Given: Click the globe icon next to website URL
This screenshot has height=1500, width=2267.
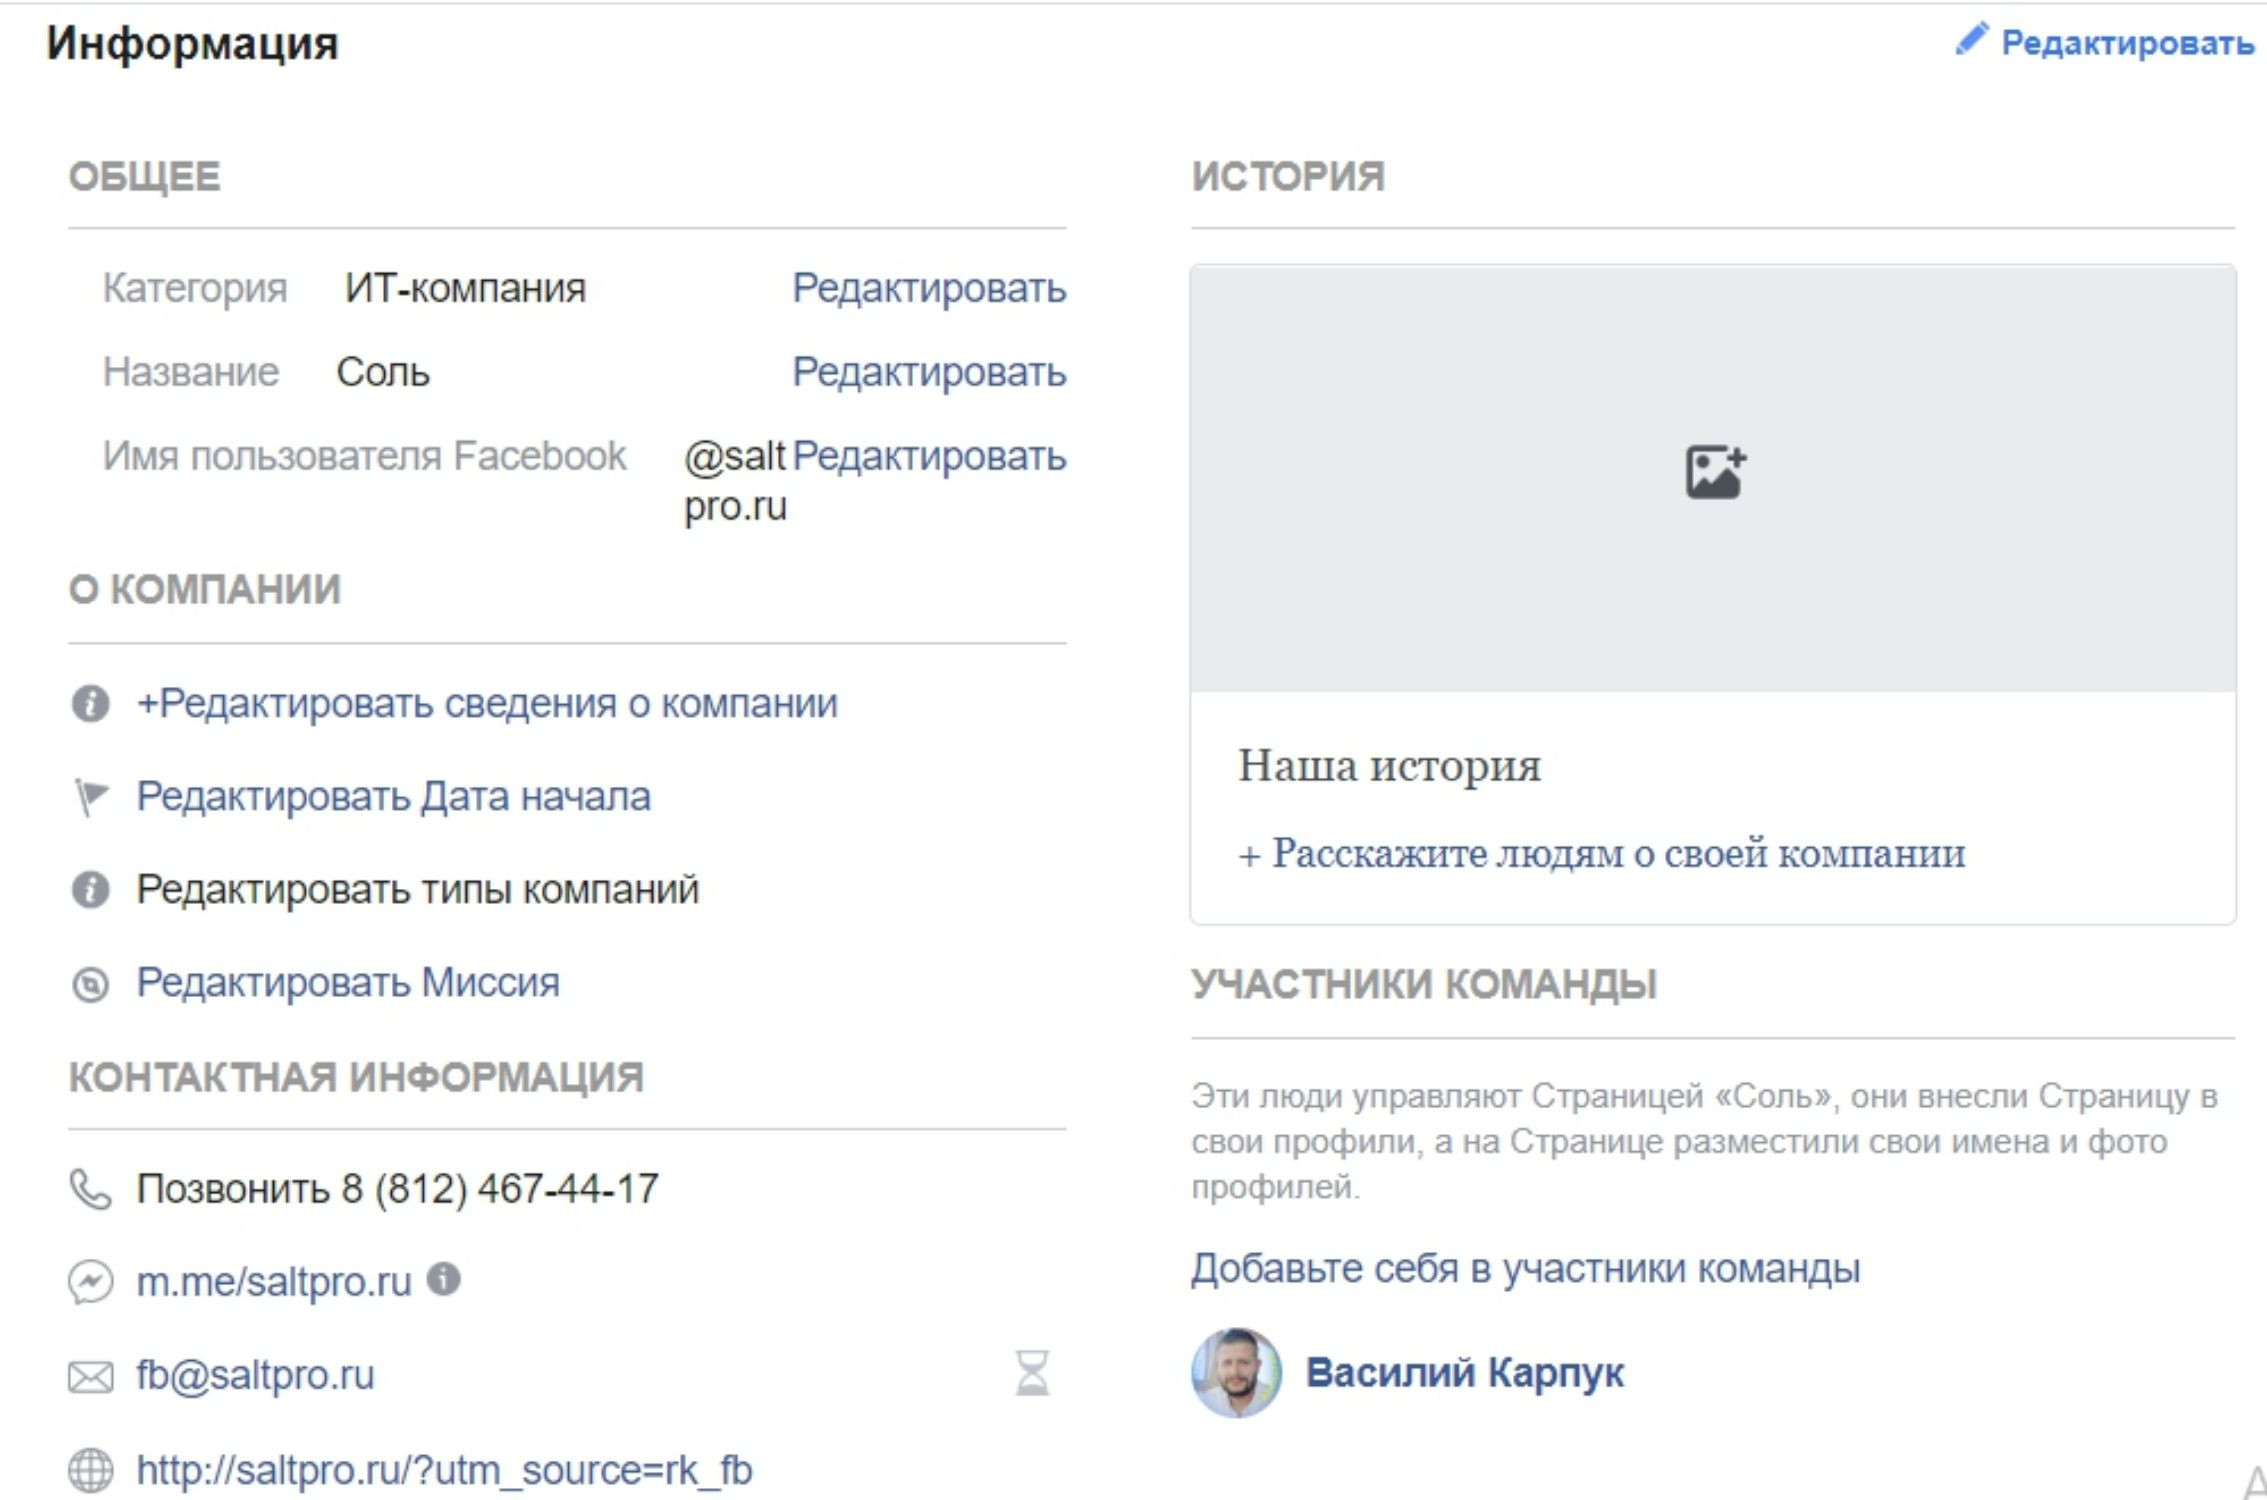Looking at the screenshot, I should pos(90,1470).
